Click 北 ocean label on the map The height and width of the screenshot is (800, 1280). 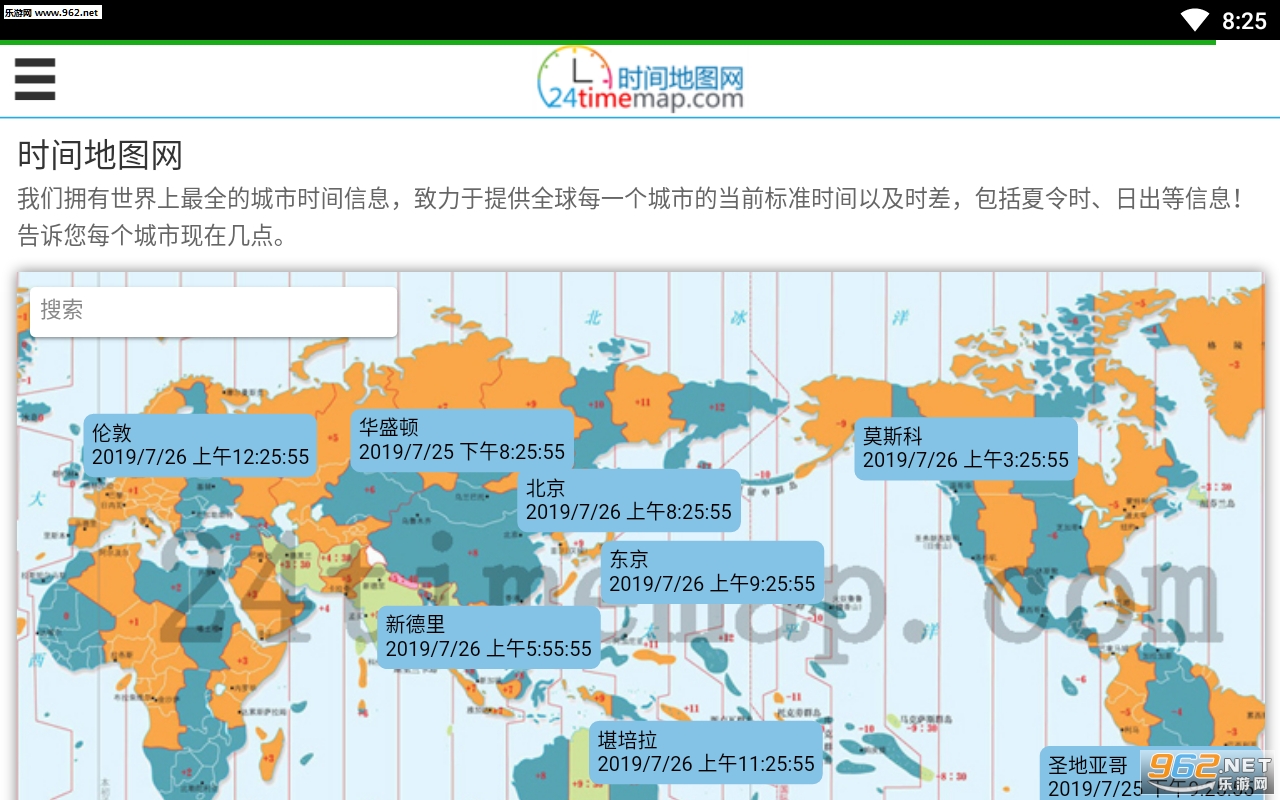594,318
